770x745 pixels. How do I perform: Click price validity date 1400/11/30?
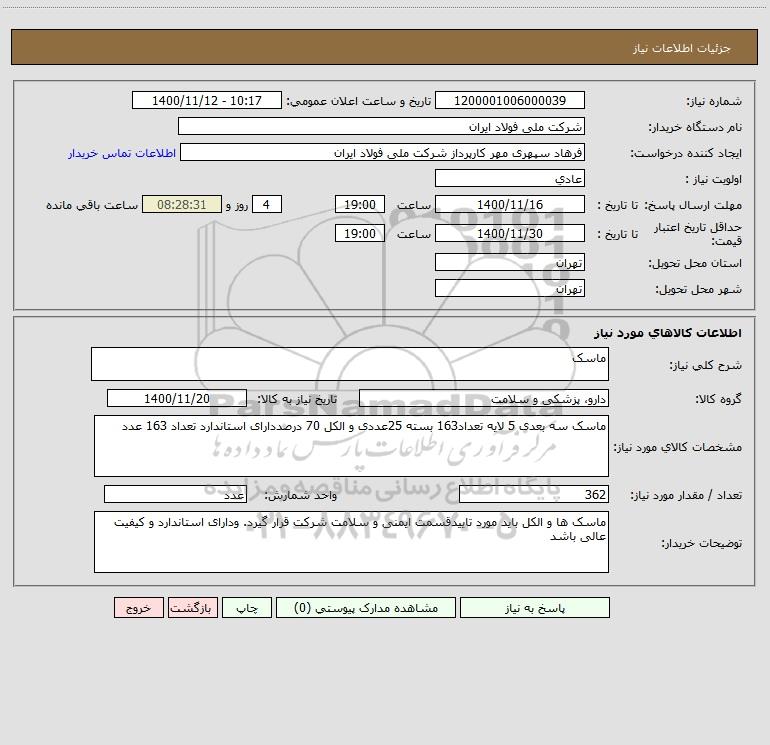(x=510, y=233)
